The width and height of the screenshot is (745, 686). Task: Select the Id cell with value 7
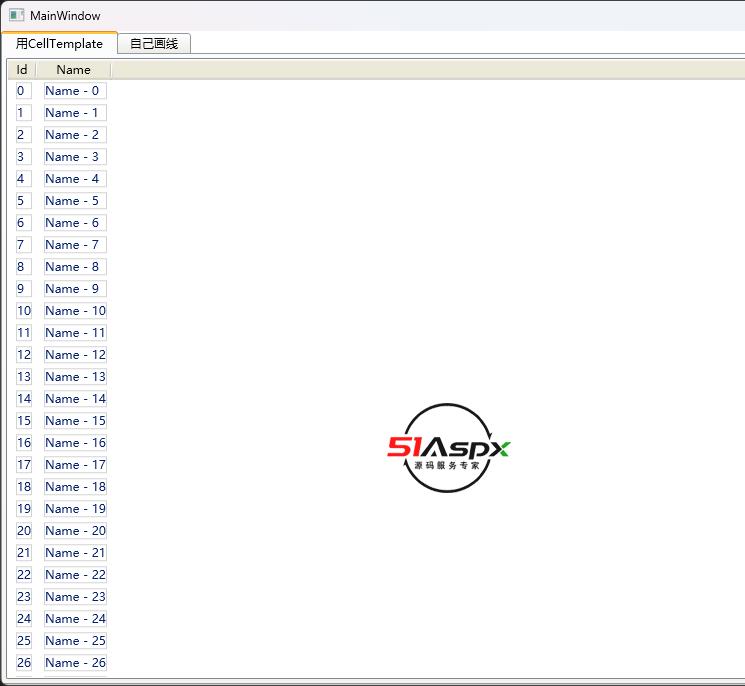pos(22,245)
